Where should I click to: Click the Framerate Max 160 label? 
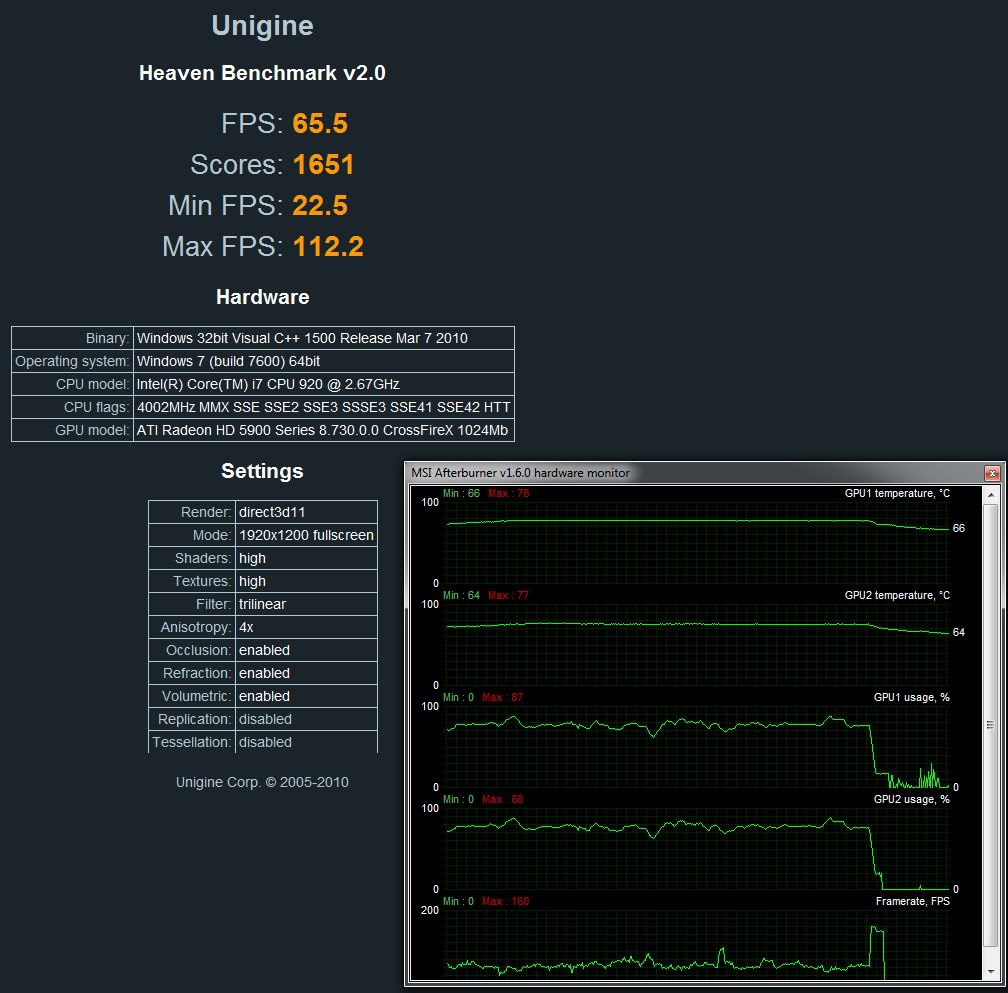505,901
